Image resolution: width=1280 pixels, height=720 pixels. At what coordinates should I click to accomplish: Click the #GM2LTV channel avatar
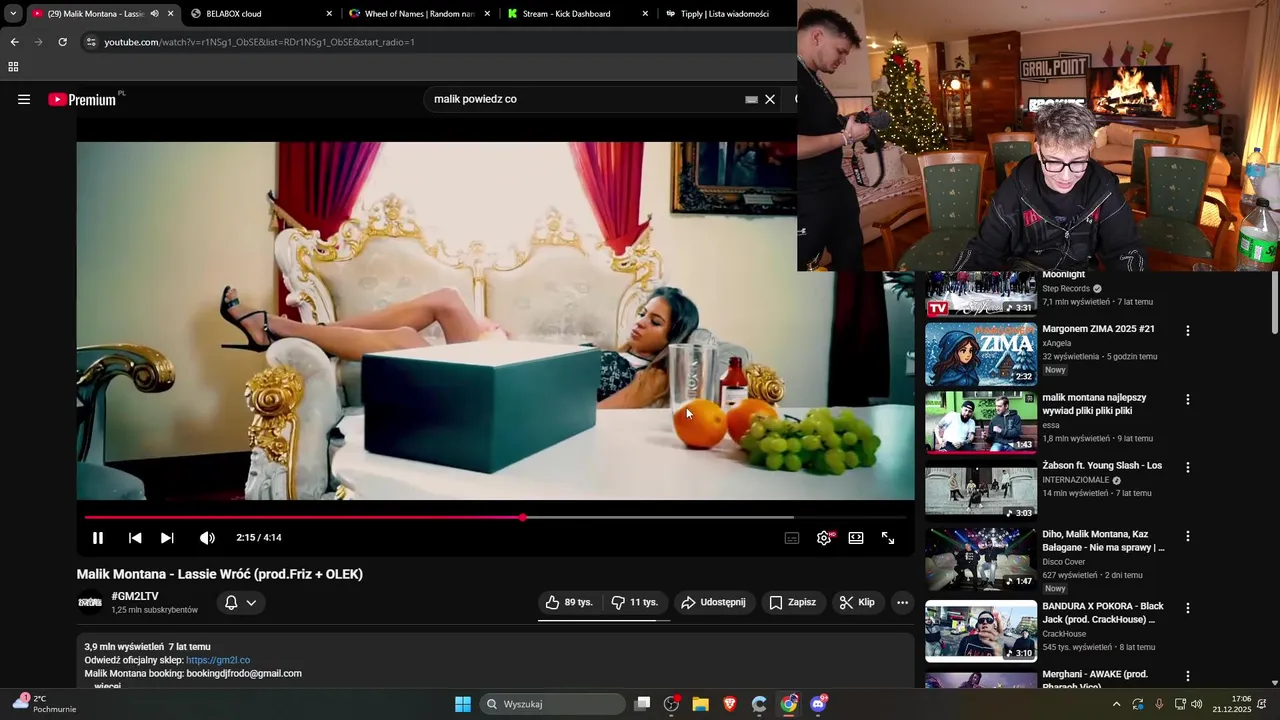tap(90, 602)
